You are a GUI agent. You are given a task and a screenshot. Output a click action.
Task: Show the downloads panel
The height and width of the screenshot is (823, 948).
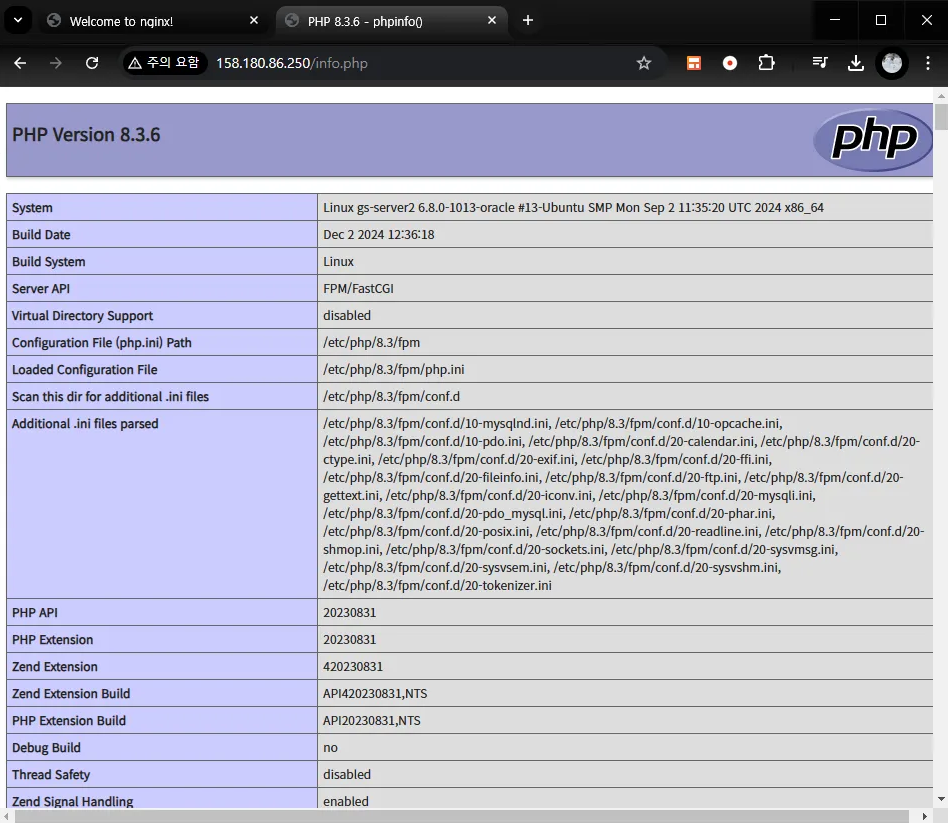[855, 63]
